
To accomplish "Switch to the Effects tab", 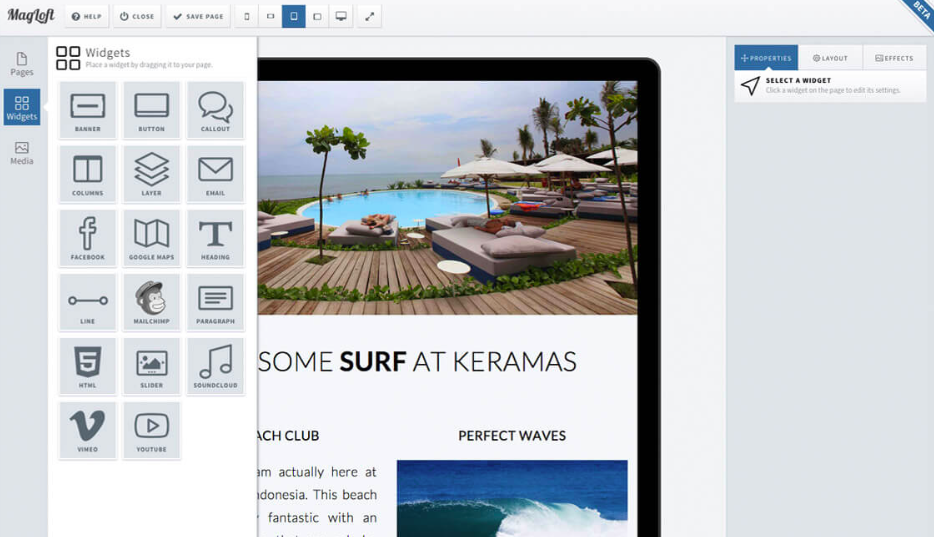I will [x=894, y=58].
